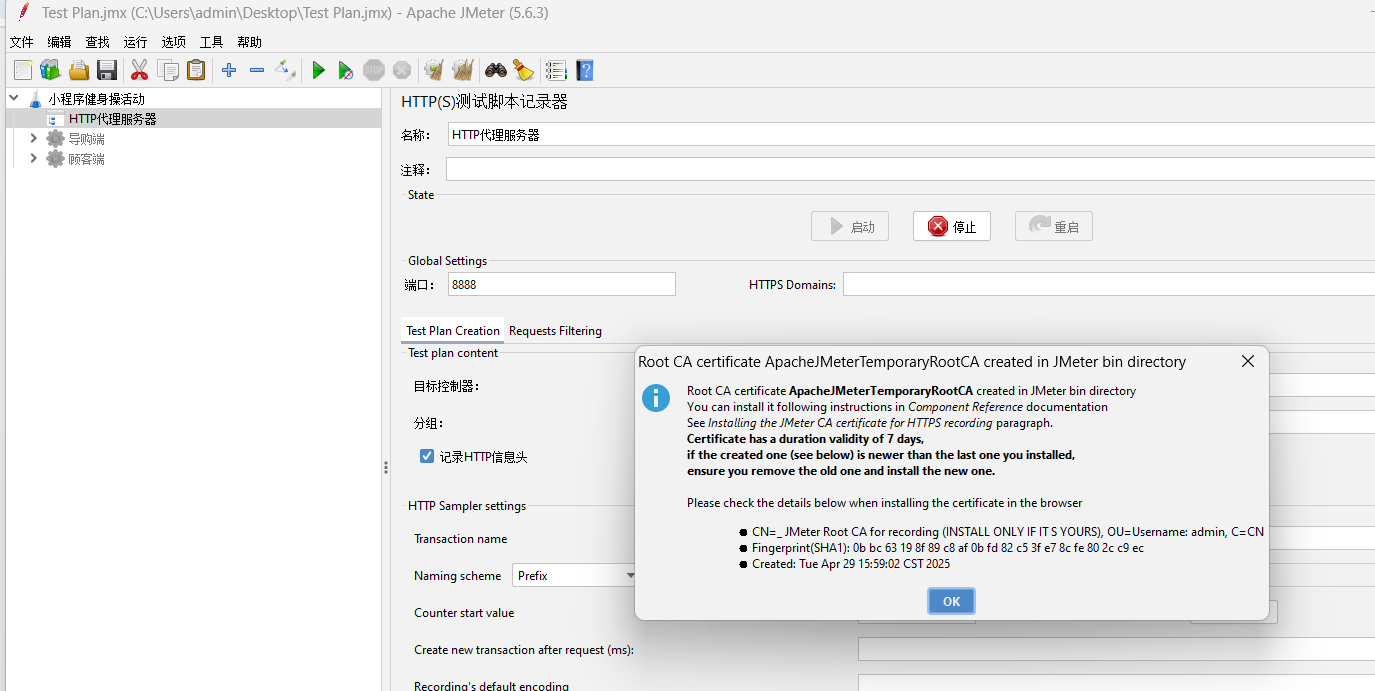Reset search with yellow broom icon
This screenshot has width=1375, height=691.
tap(523, 70)
